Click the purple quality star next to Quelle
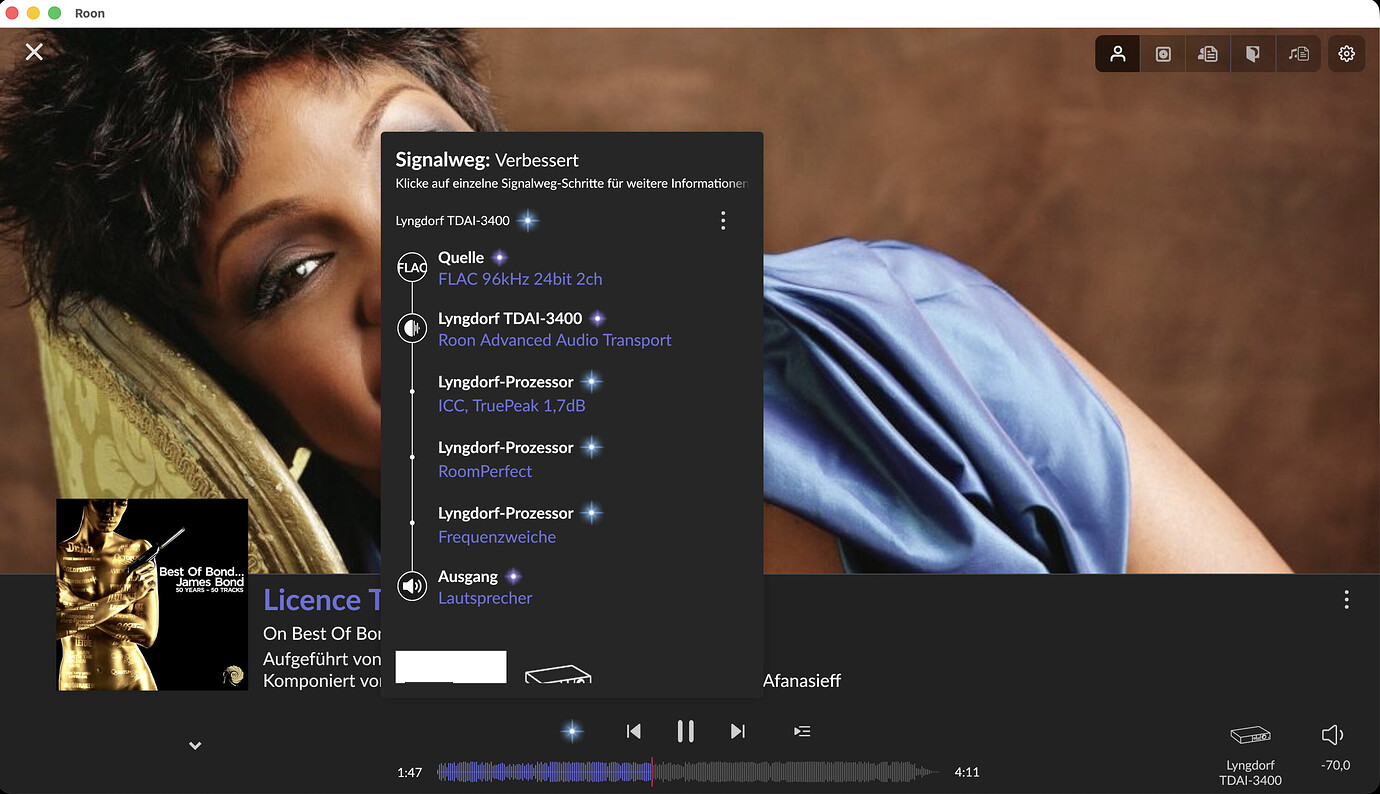 point(500,258)
